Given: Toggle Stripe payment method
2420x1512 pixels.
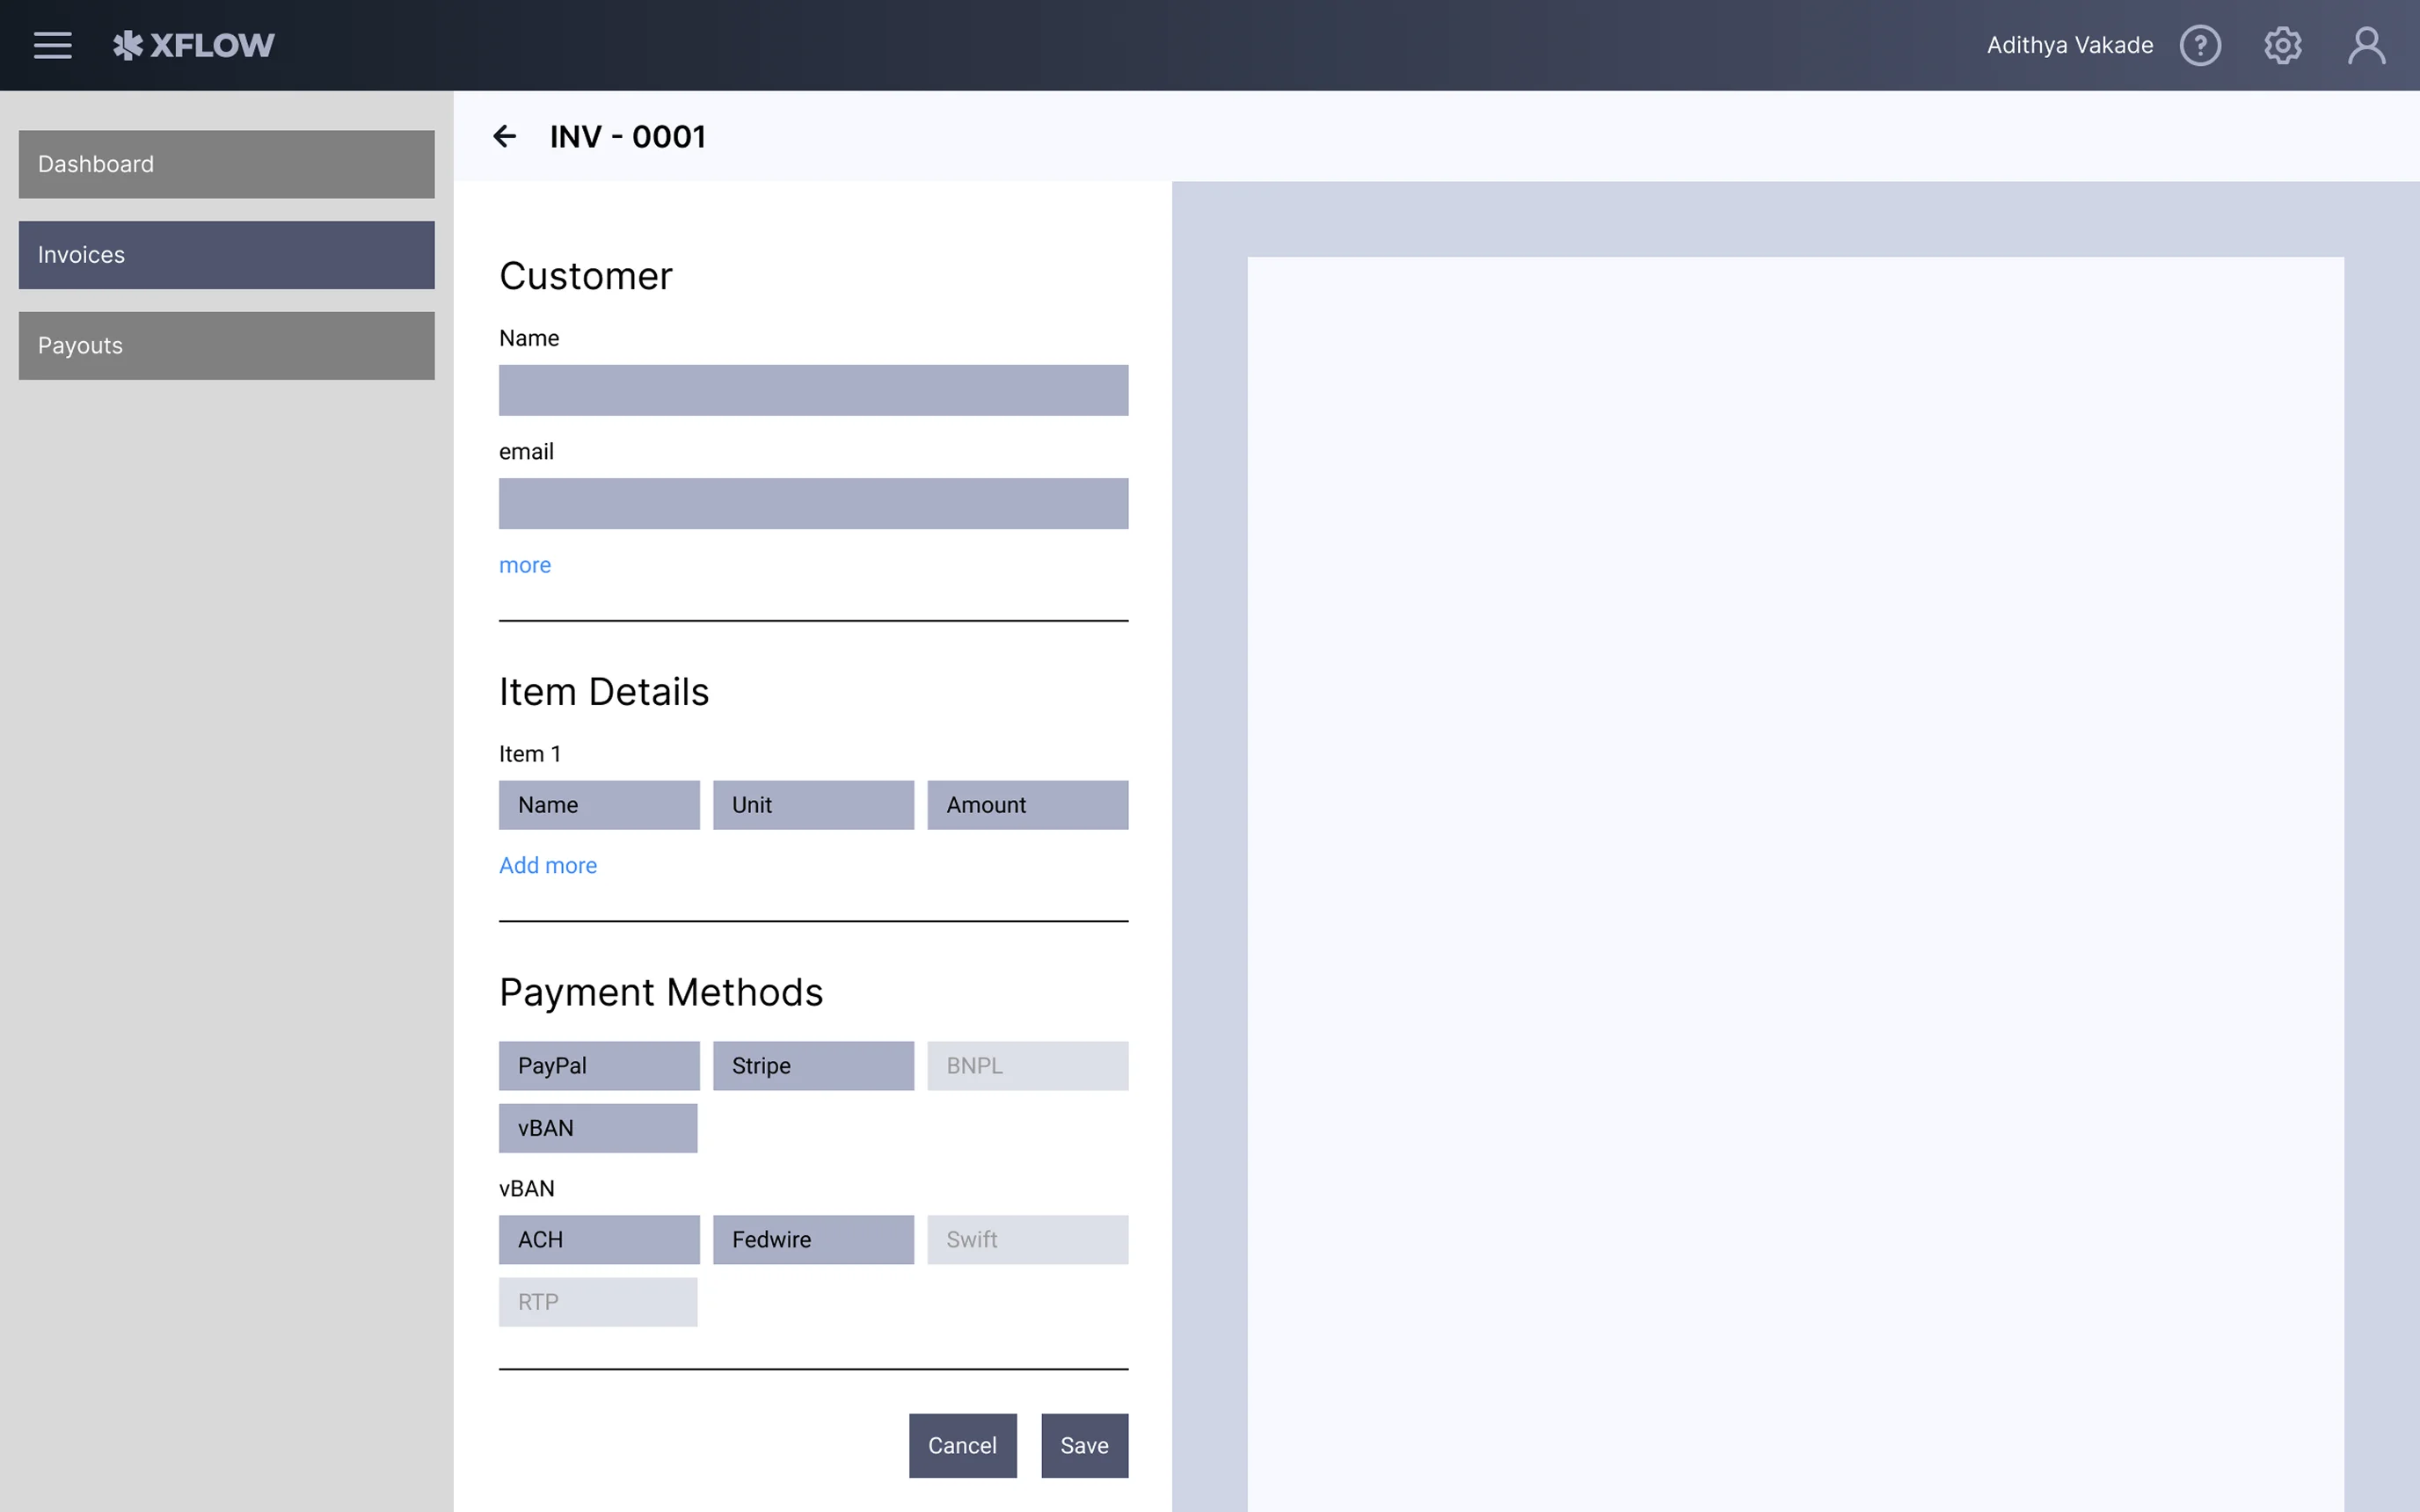Looking at the screenshot, I should pyautogui.click(x=812, y=1065).
